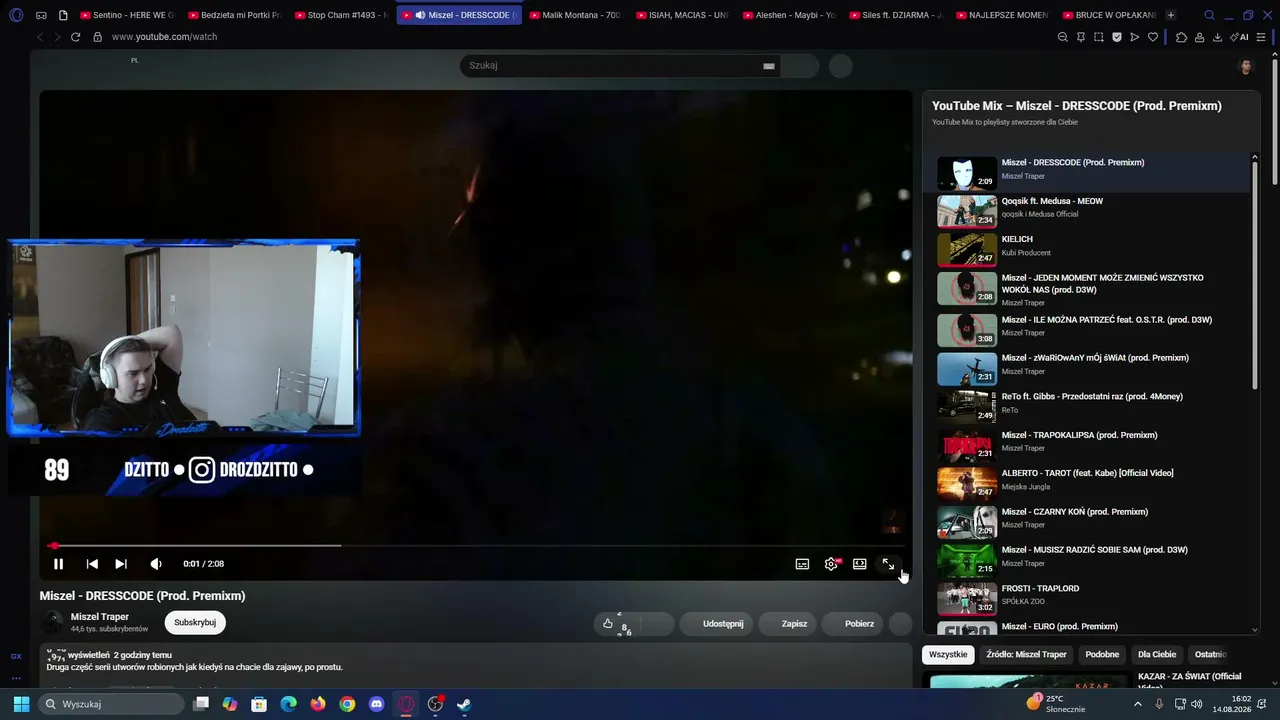Image resolution: width=1280 pixels, height=720 pixels.
Task: Subscribe to Miszel Traper with Subskrybuj
Action: 195,622
